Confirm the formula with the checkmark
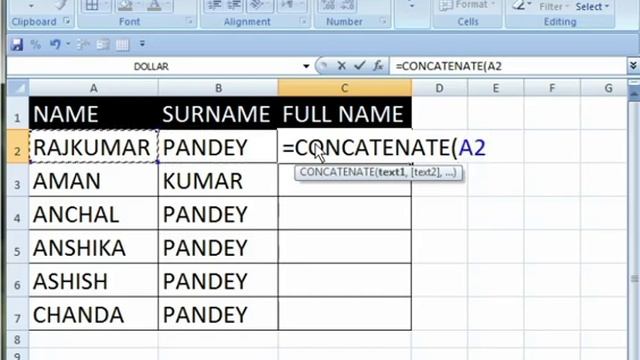Screen dimensions: 640x360 coord(360,65)
